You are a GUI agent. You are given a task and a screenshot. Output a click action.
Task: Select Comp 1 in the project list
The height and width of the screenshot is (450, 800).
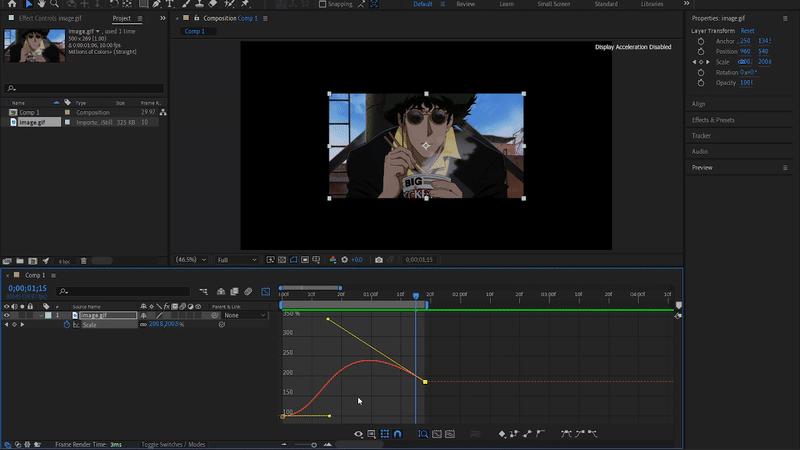[x=30, y=112]
